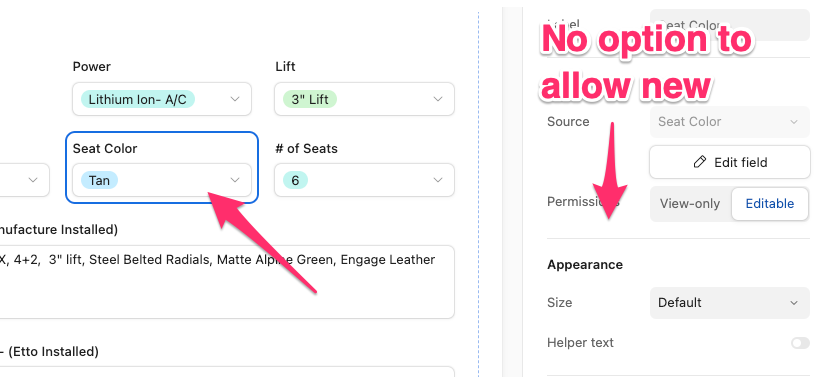This screenshot has height=377, width=825.
Task: Select View-only permission
Action: pyautogui.click(x=690, y=203)
